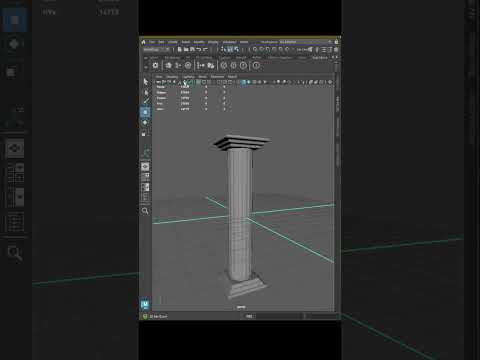Open the Edit menu
Image resolution: width=480 pixels, height=360 pixels.
pyautogui.click(x=161, y=42)
